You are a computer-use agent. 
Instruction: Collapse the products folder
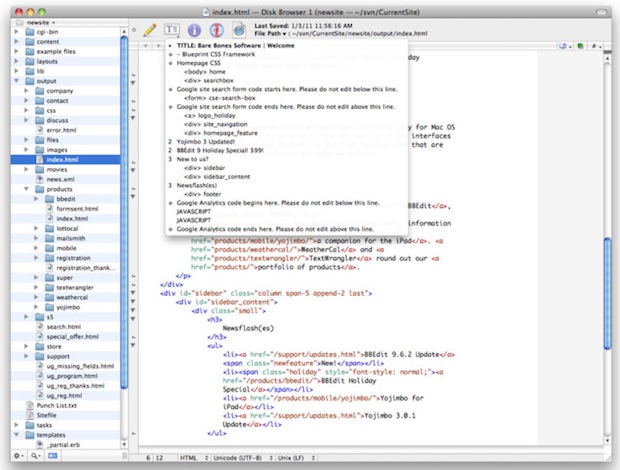[26, 189]
